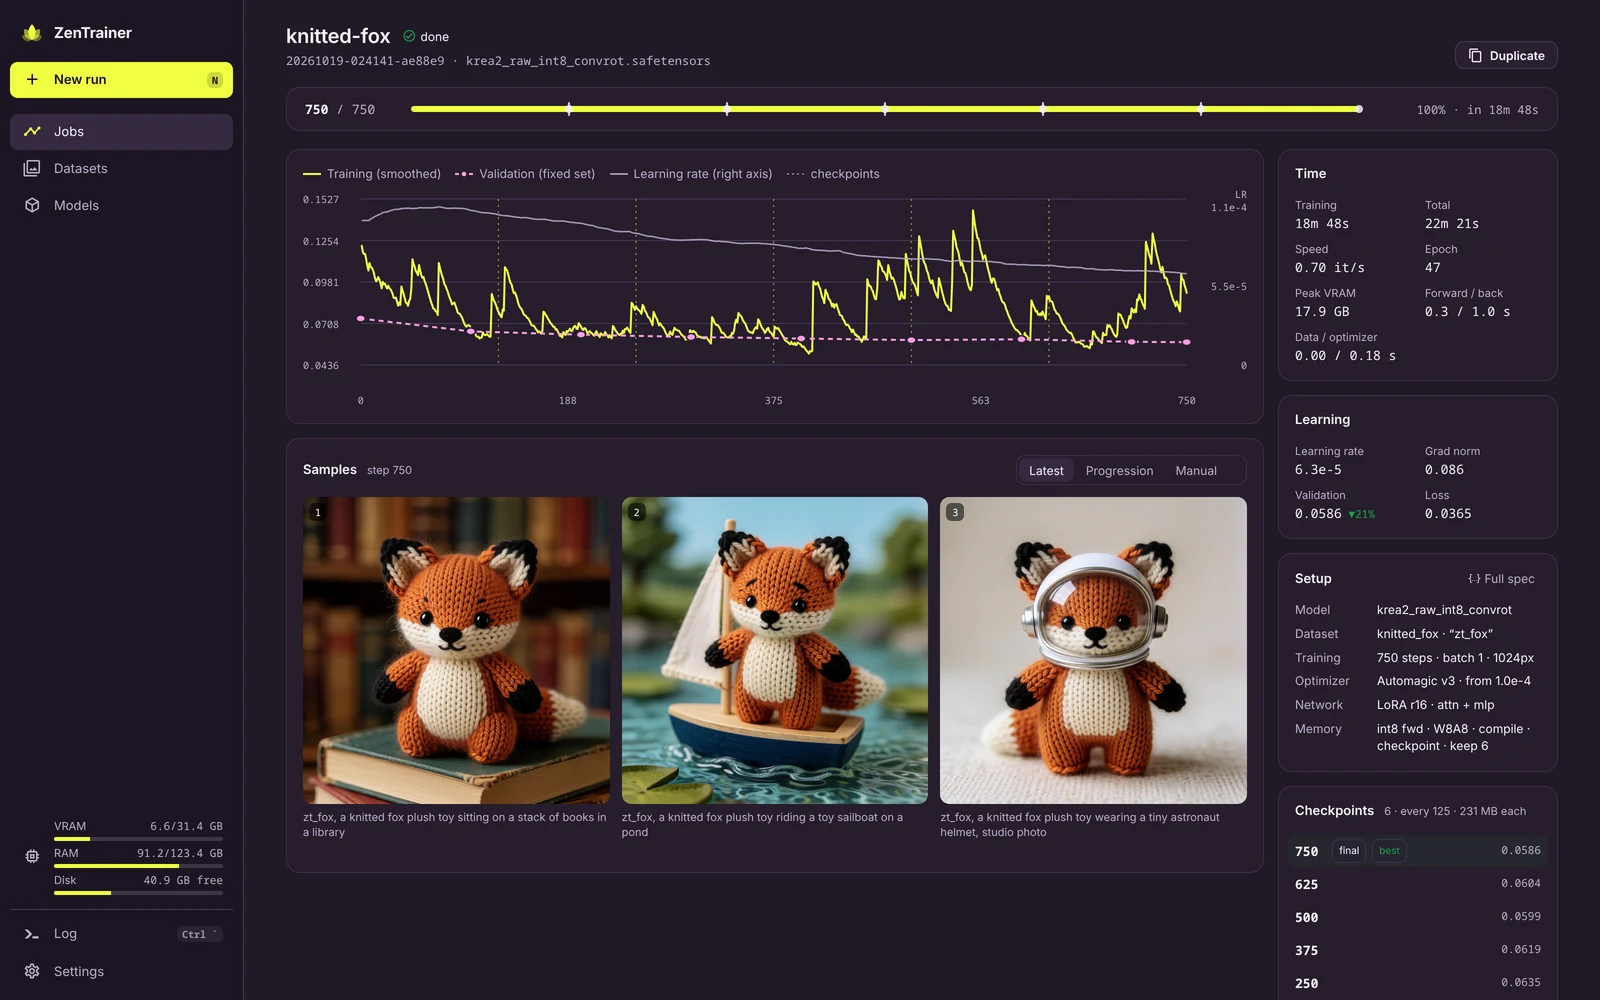
Task: Select checkpoint 250 row
Action: [x=1417, y=983]
